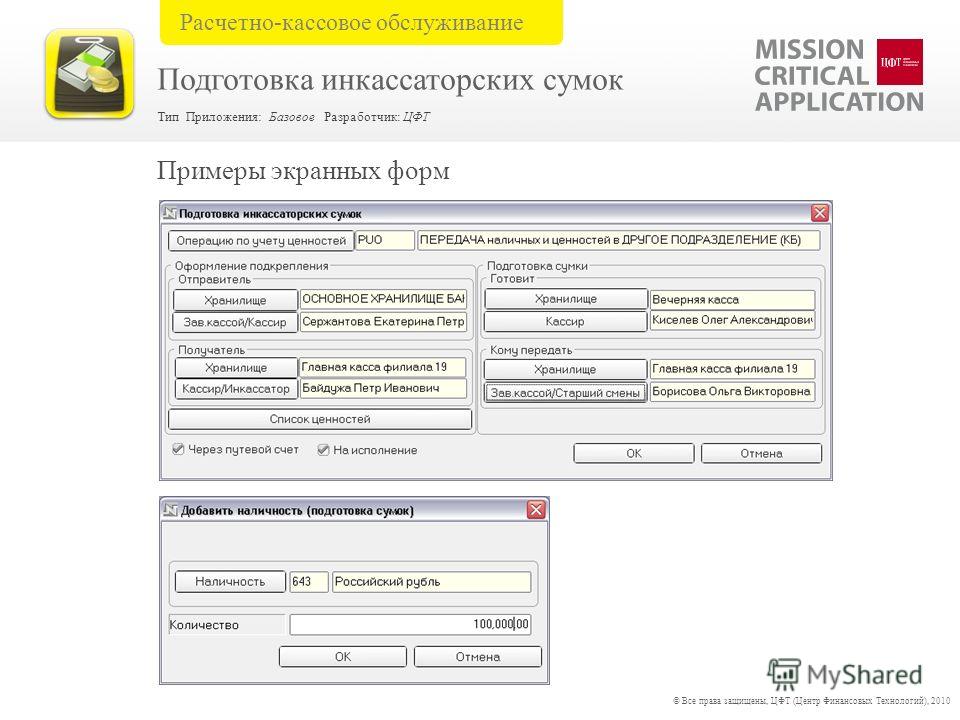Image resolution: width=960 pixels, height=720 pixels.
Task: Click the 'Киселев Олег Александрович' field
Action: [x=732, y=320]
